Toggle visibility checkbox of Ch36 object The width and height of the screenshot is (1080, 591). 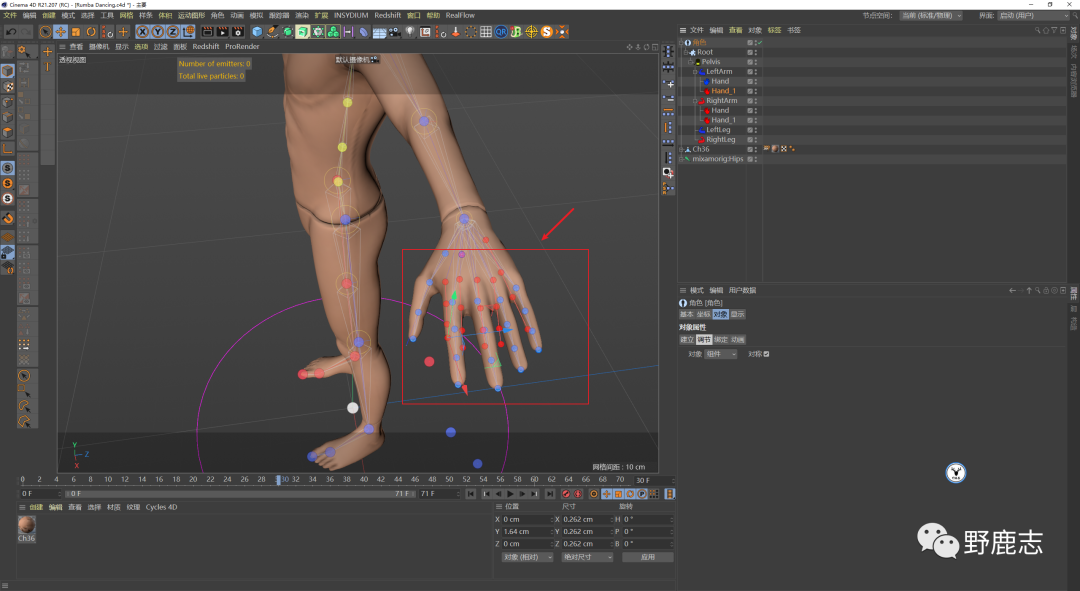[750, 149]
